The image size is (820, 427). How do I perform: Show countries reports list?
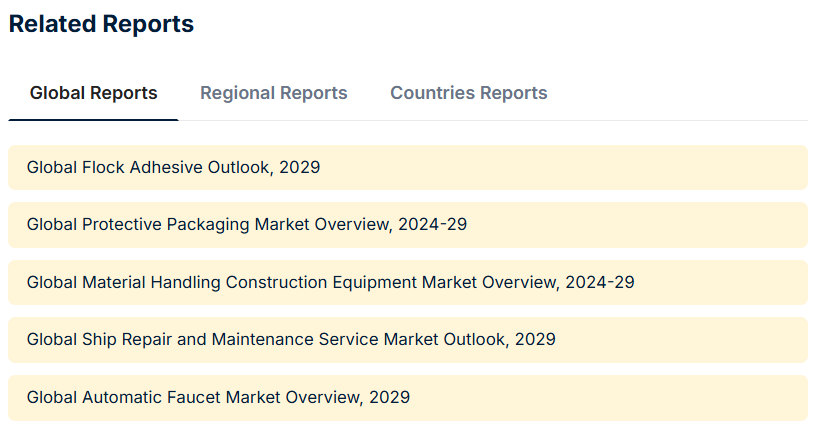coord(468,93)
